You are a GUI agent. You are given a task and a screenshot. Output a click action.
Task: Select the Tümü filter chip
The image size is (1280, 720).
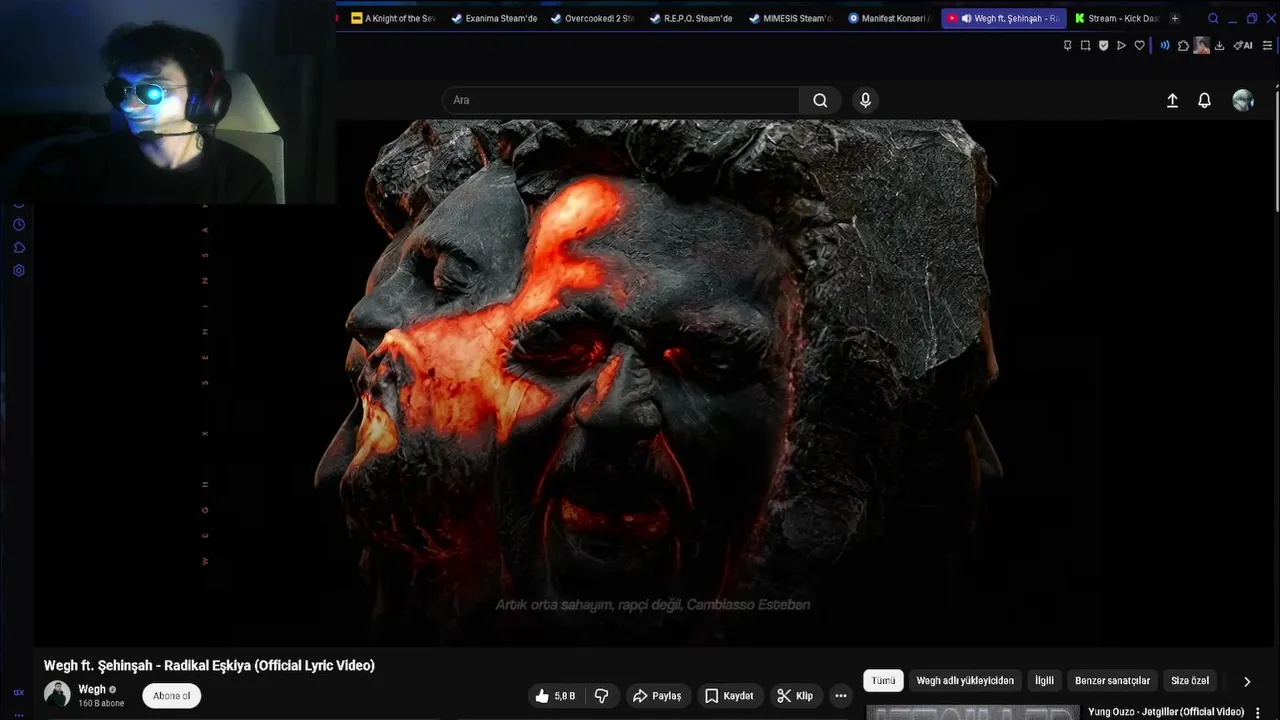(x=884, y=681)
